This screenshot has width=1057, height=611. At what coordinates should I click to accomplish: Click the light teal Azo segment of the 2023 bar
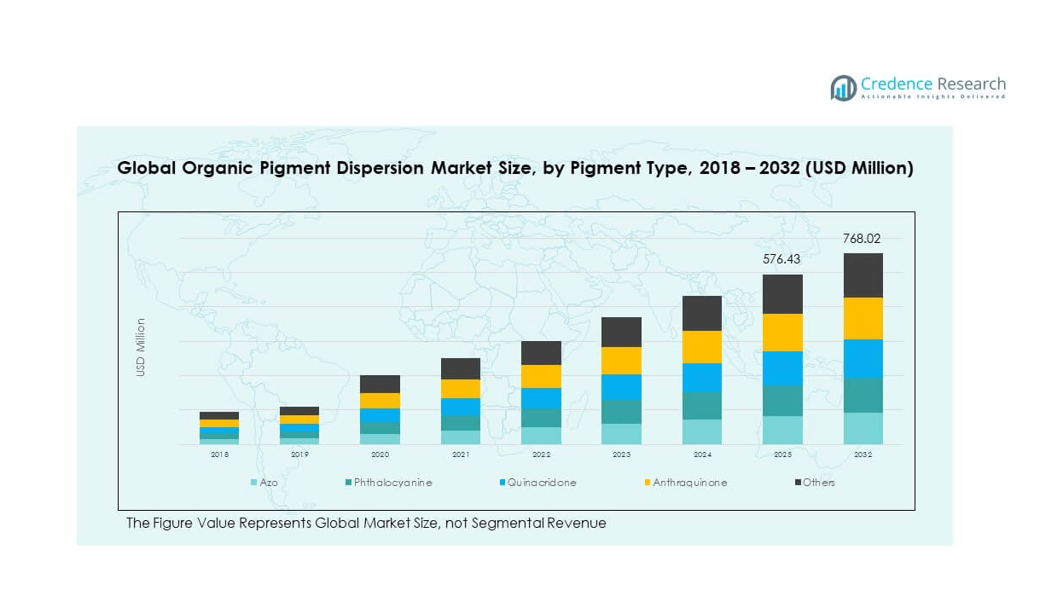click(621, 434)
